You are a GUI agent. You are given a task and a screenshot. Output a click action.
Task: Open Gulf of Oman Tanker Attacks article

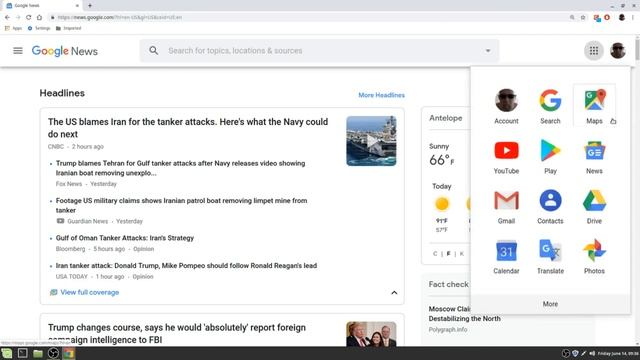tap(125, 238)
